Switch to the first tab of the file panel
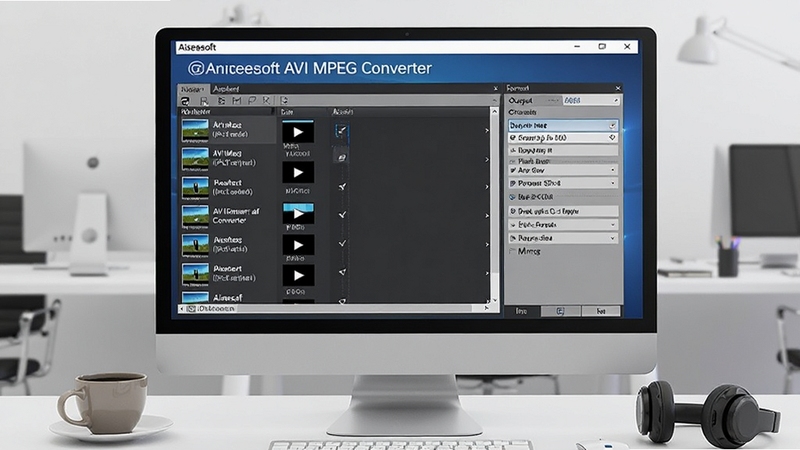This screenshot has height=450, width=800. 193,89
